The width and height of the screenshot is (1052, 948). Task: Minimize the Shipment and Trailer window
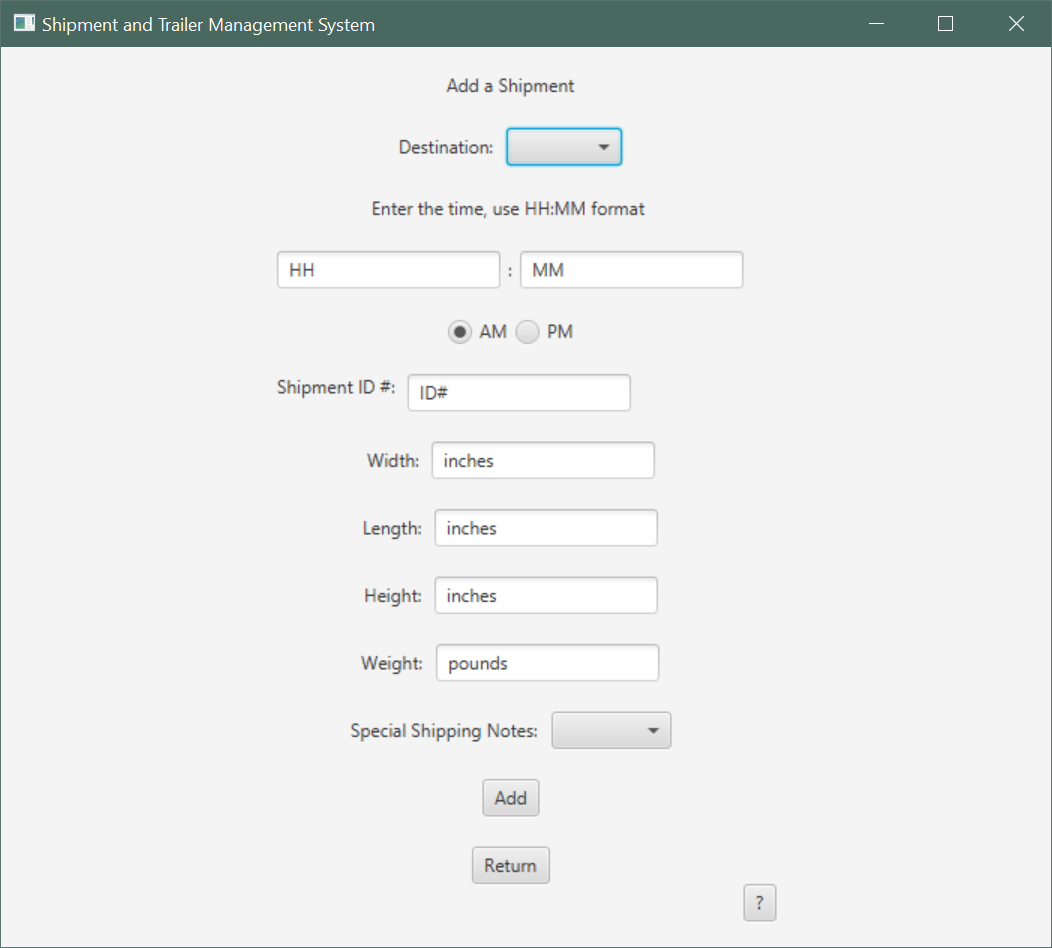[x=876, y=23]
